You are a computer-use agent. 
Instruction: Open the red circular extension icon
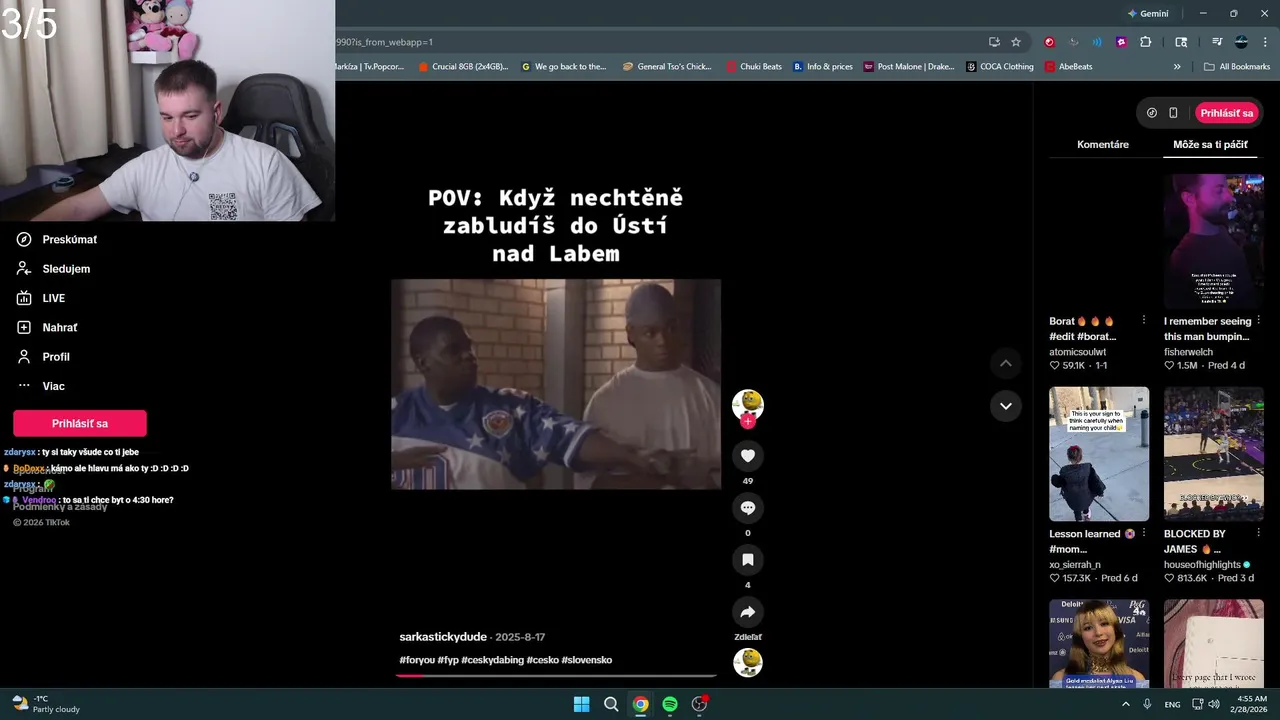coord(1049,42)
